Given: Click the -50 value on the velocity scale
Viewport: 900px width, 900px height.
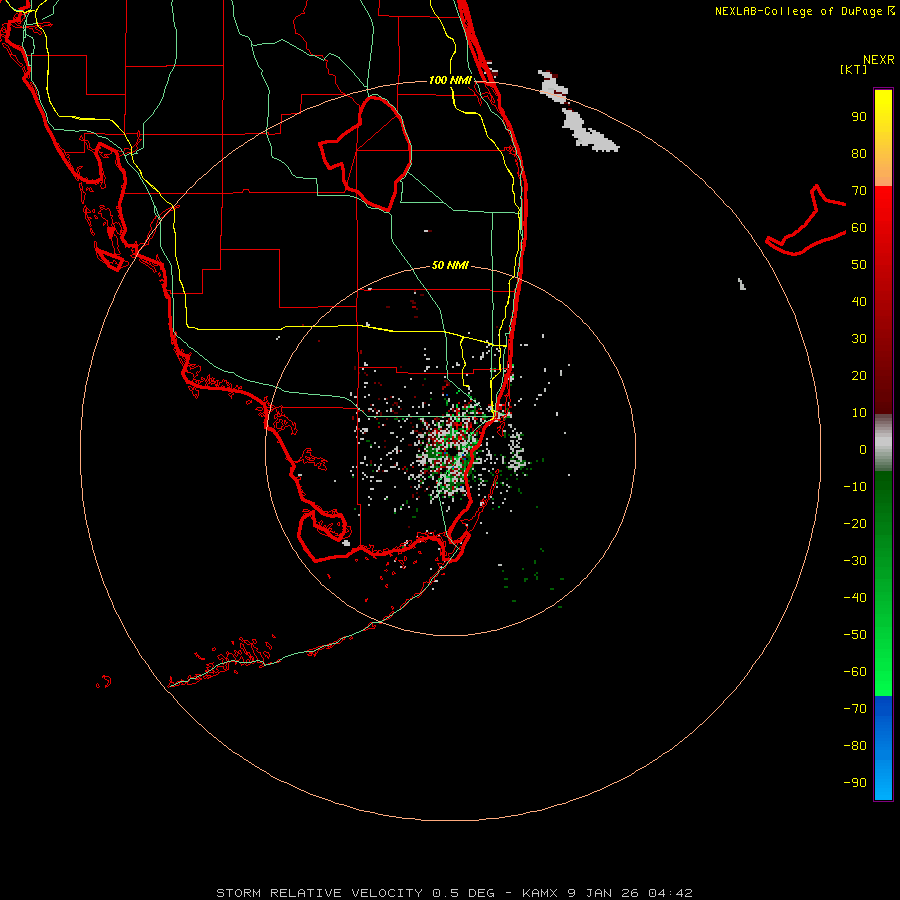Looking at the screenshot, I should 855,635.
